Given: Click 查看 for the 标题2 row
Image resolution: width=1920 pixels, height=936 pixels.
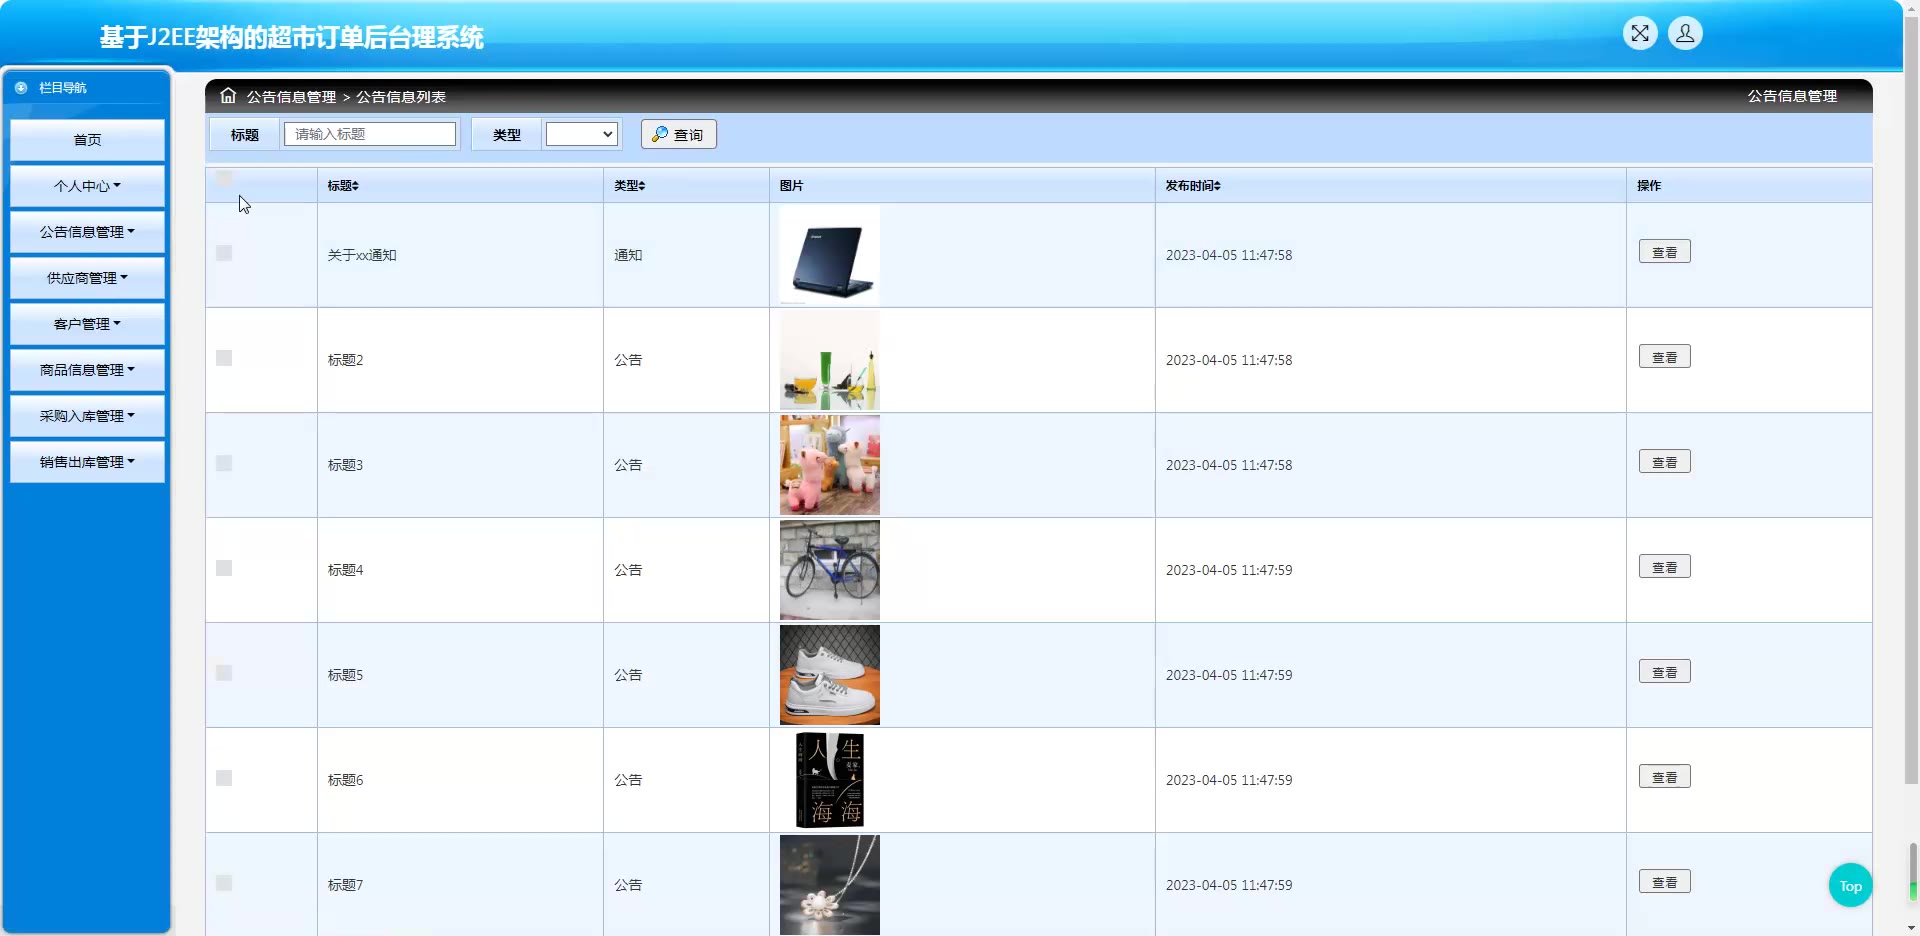Looking at the screenshot, I should [x=1664, y=357].
